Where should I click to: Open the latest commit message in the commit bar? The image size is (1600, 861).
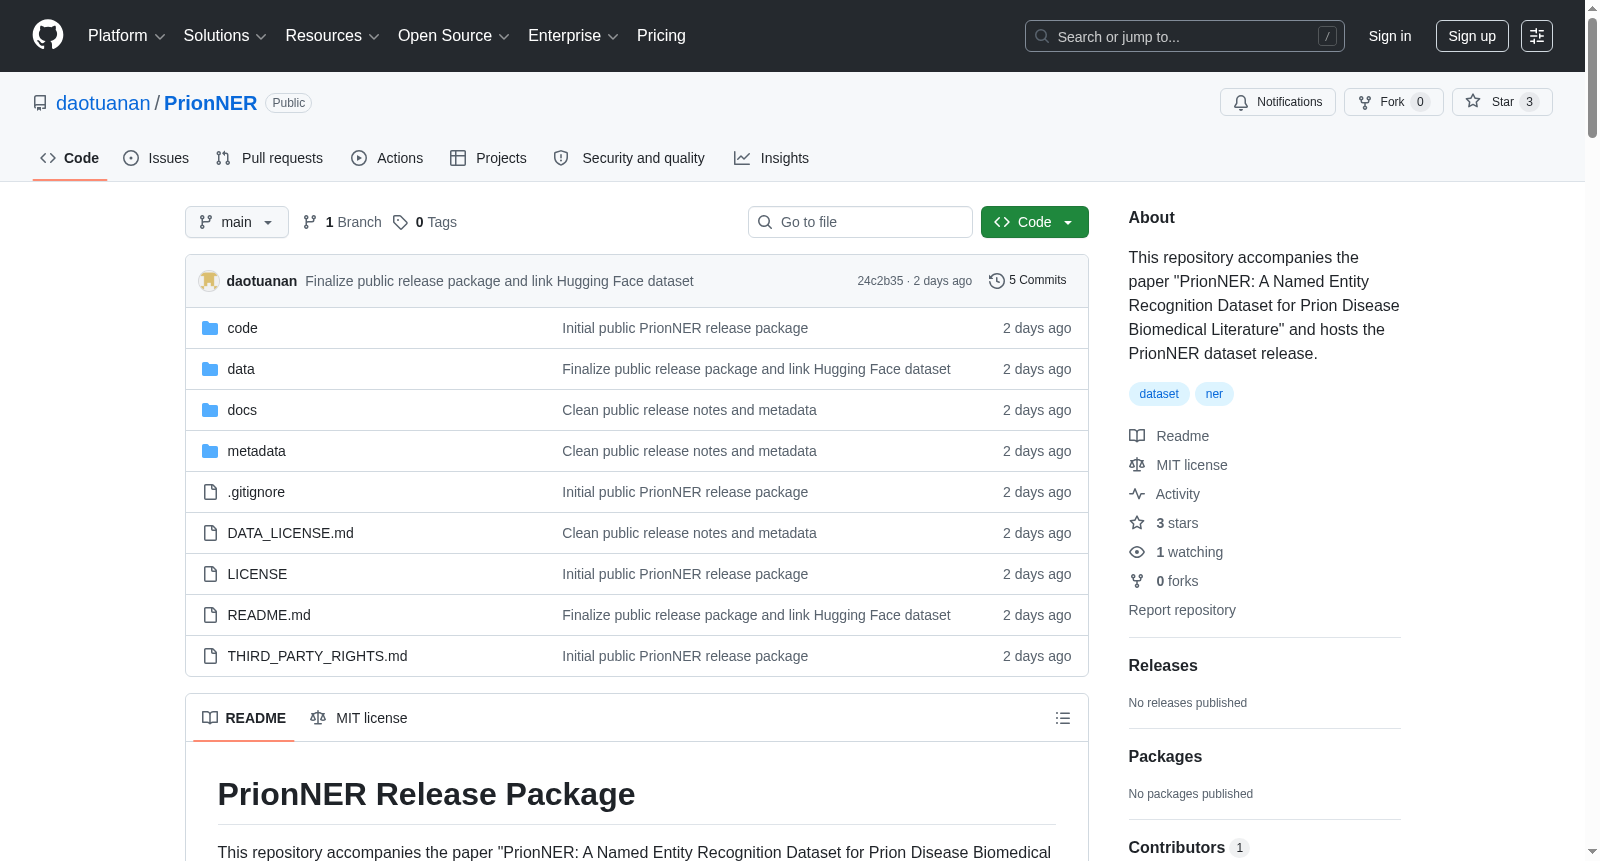tap(499, 281)
